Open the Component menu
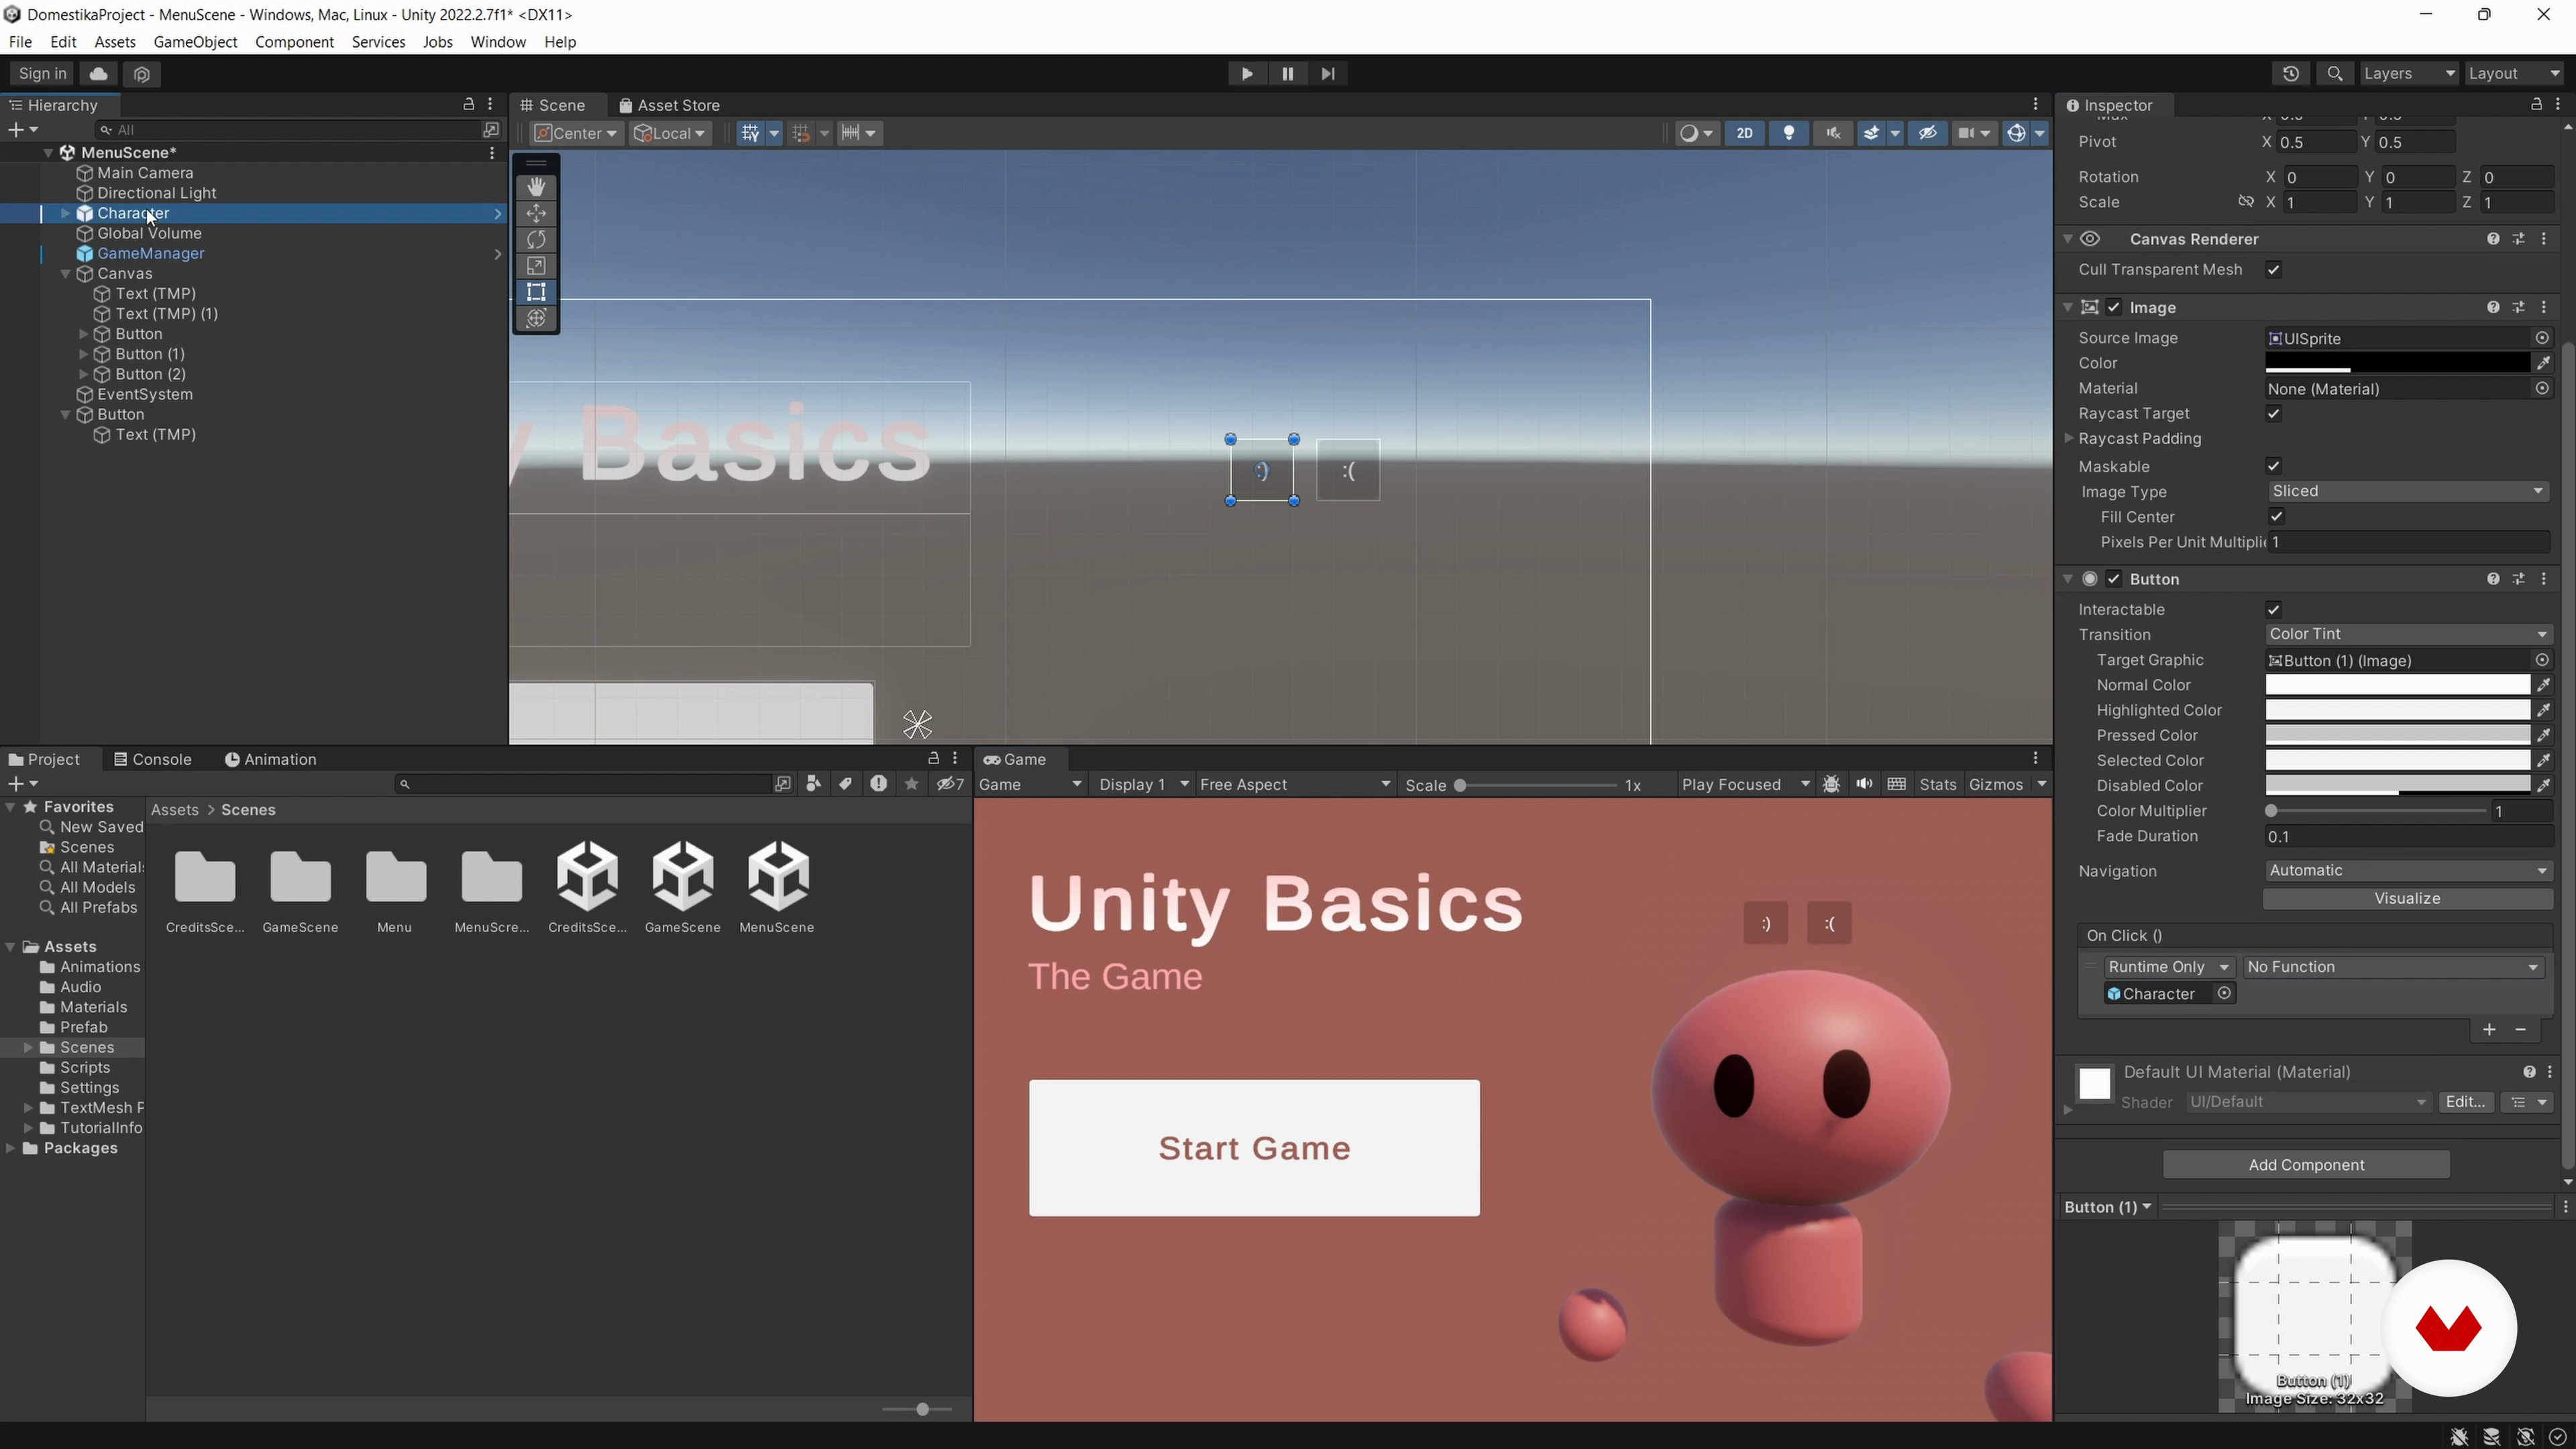2576x1449 pixels. coord(294,42)
